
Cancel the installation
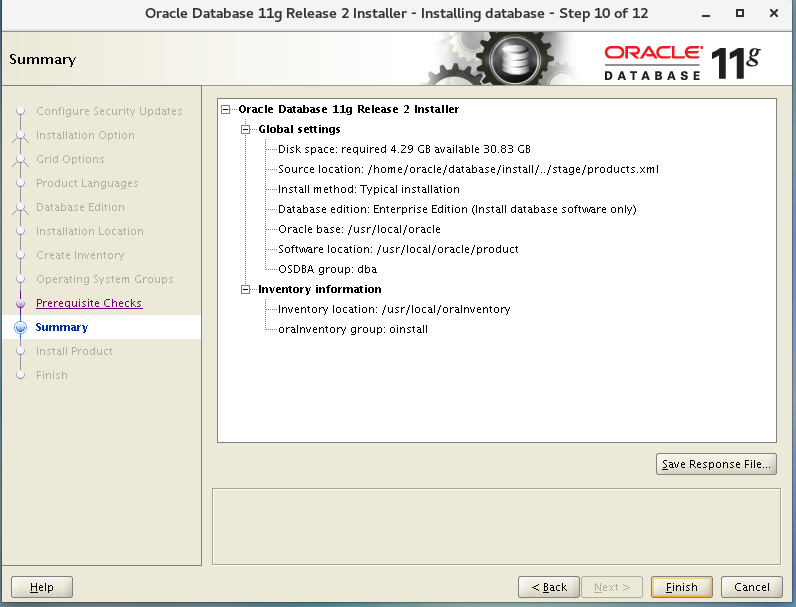point(752,587)
